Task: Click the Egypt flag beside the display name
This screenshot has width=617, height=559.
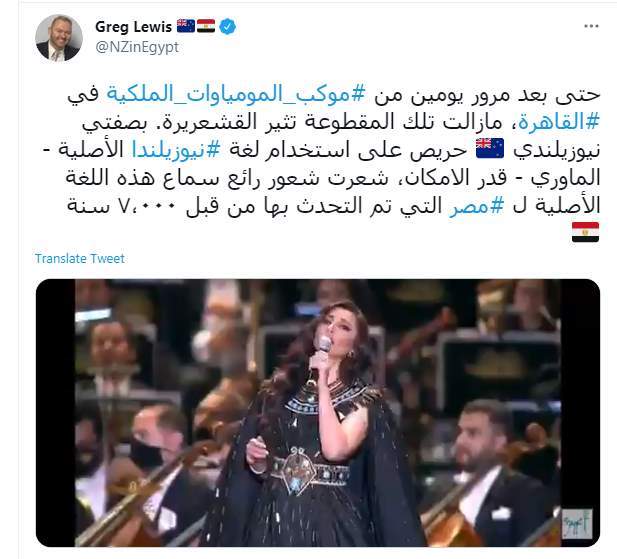Action: (206, 26)
